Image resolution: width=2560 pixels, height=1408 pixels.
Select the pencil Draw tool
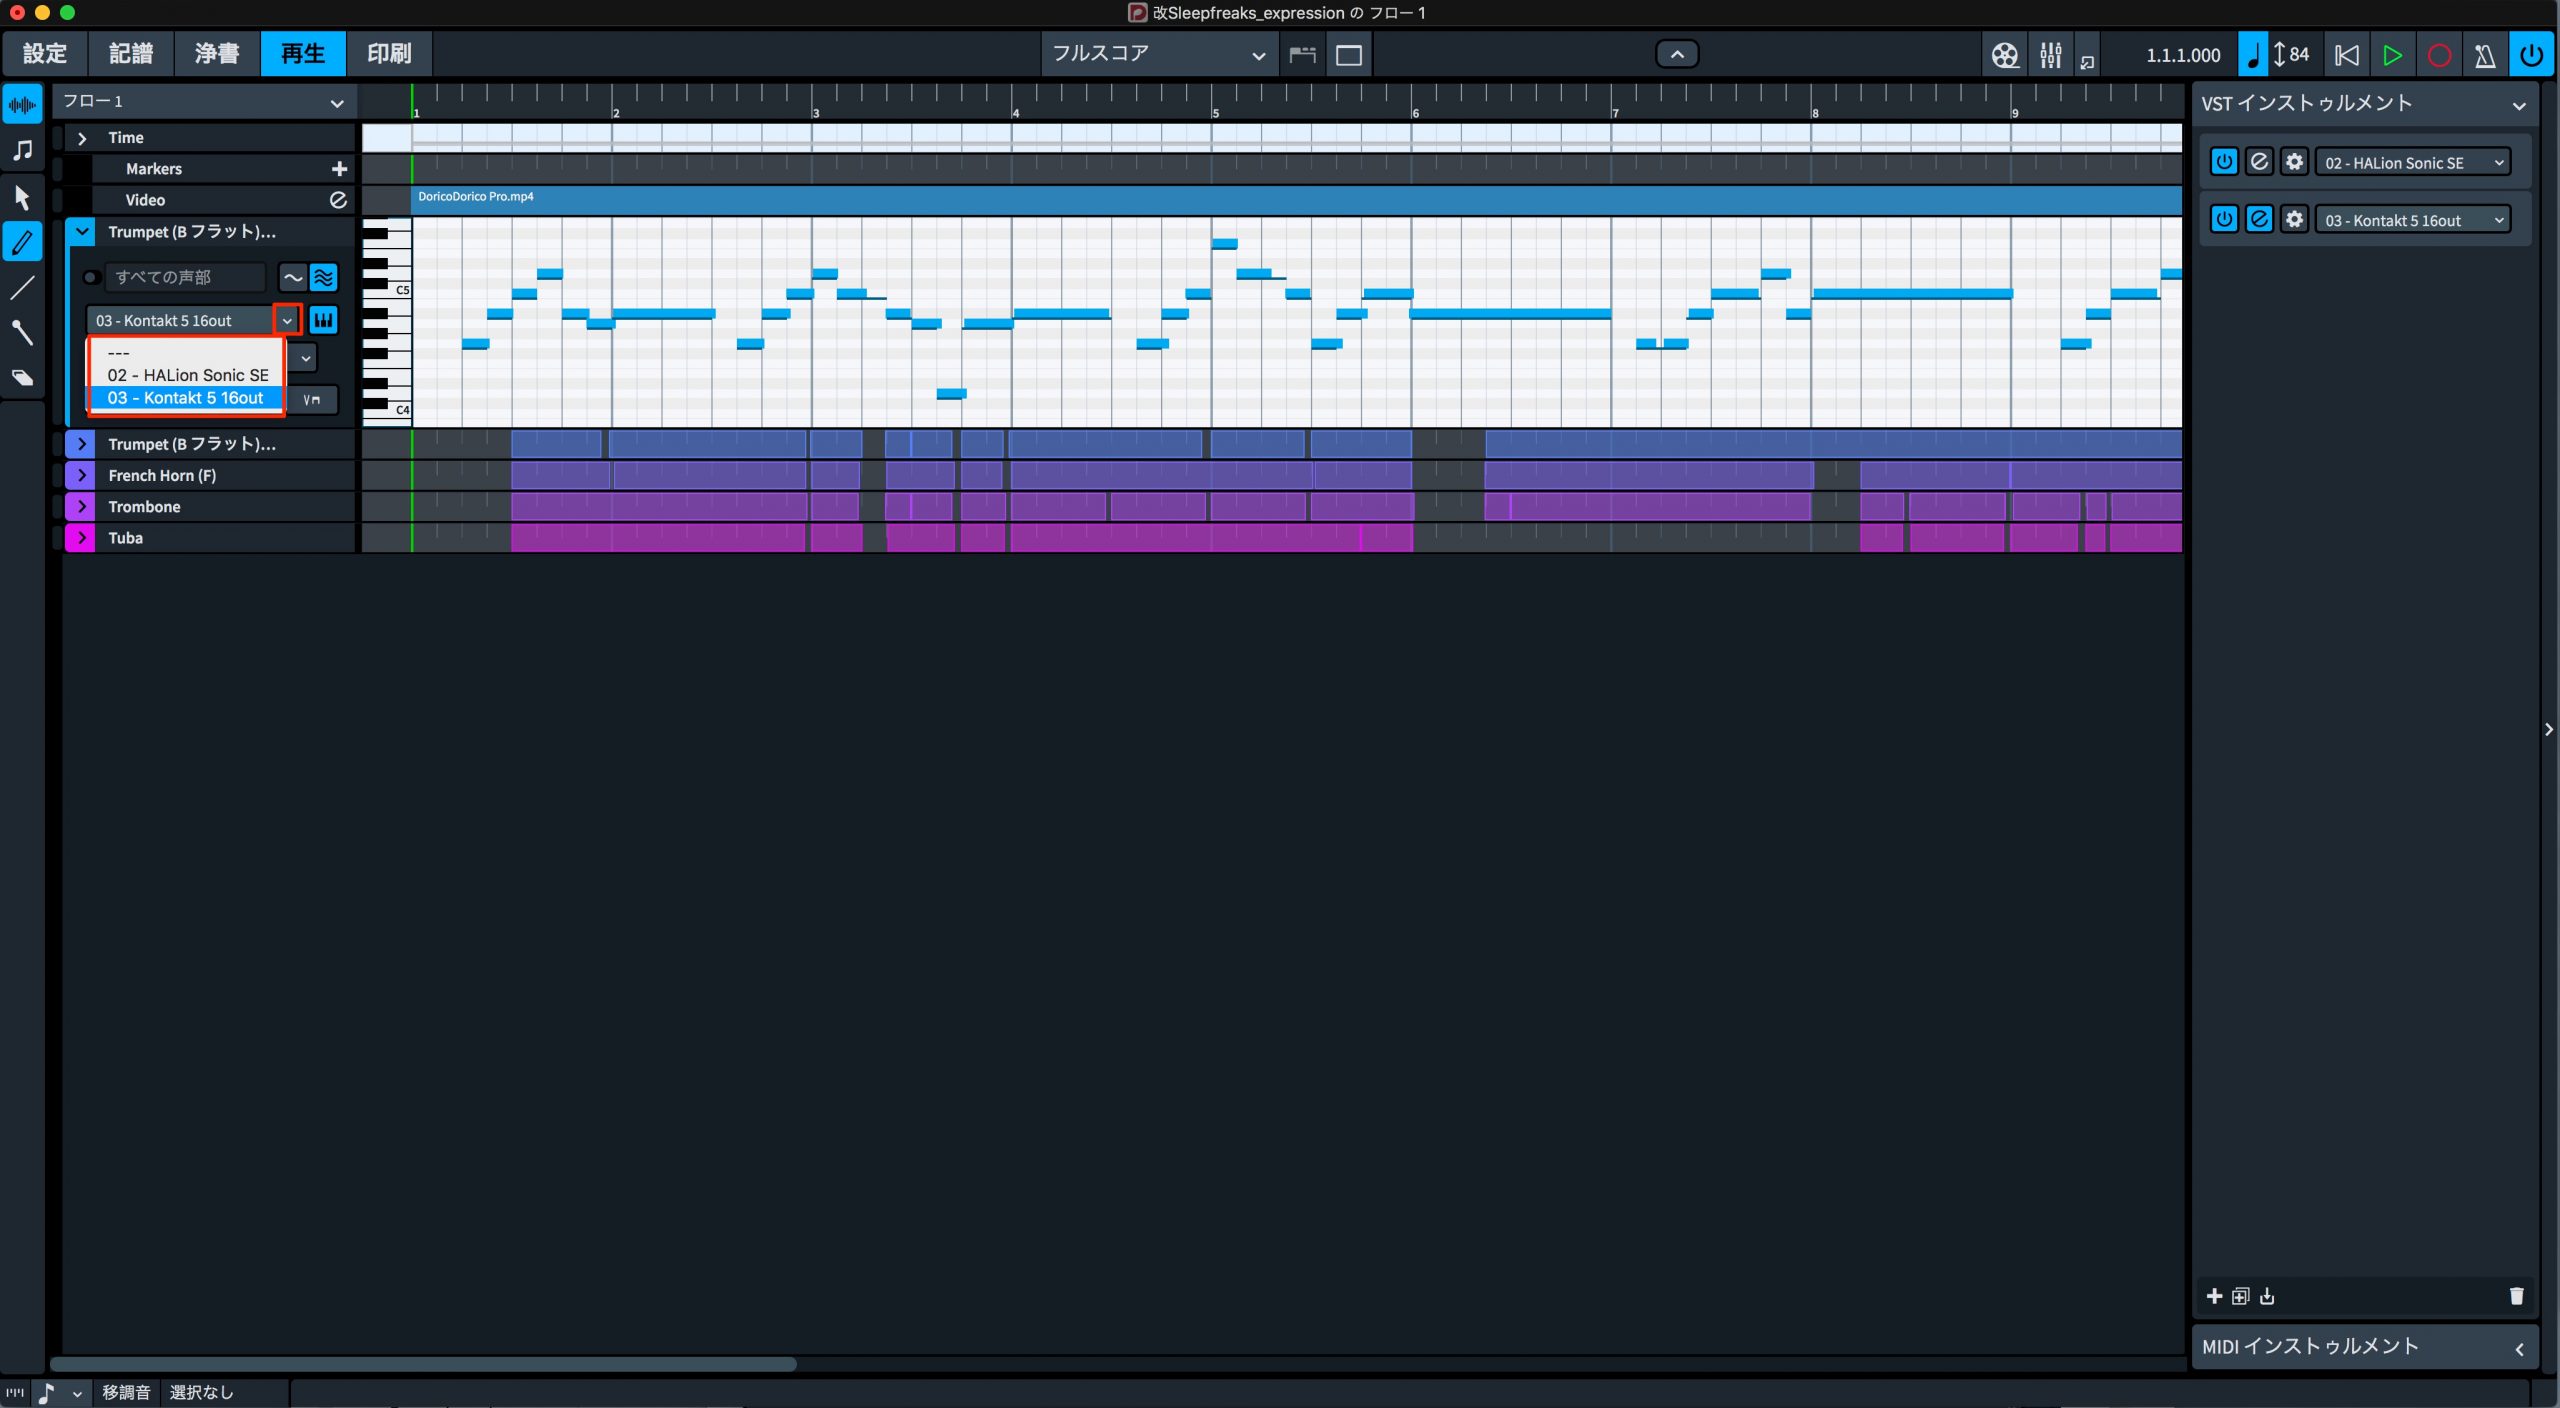pyautogui.click(x=22, y=241)
